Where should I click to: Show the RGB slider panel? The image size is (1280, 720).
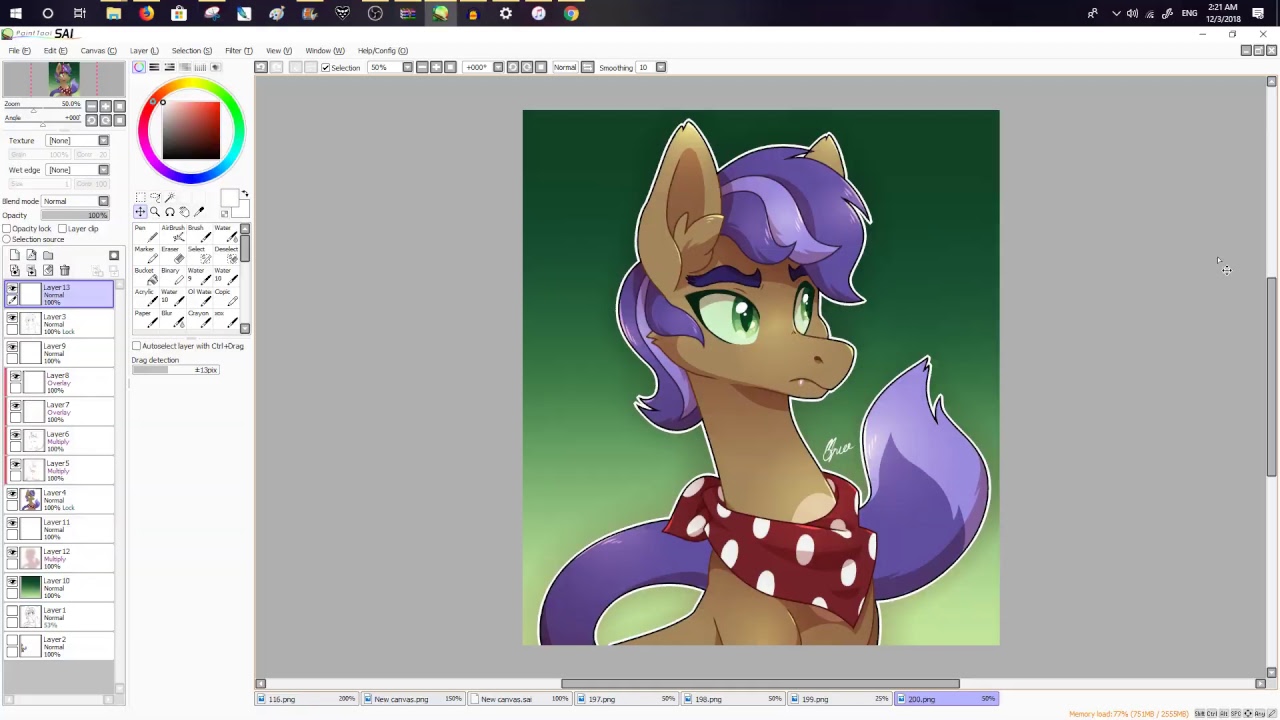pyautogui.click(x=154, y=67)
